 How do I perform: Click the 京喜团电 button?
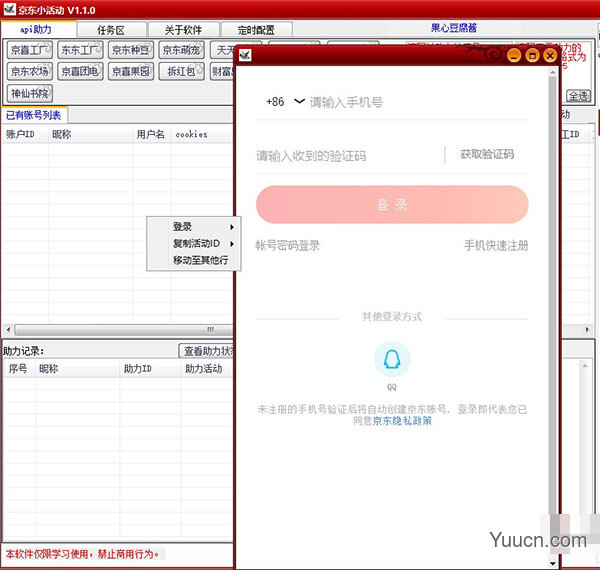pos(80,71)
